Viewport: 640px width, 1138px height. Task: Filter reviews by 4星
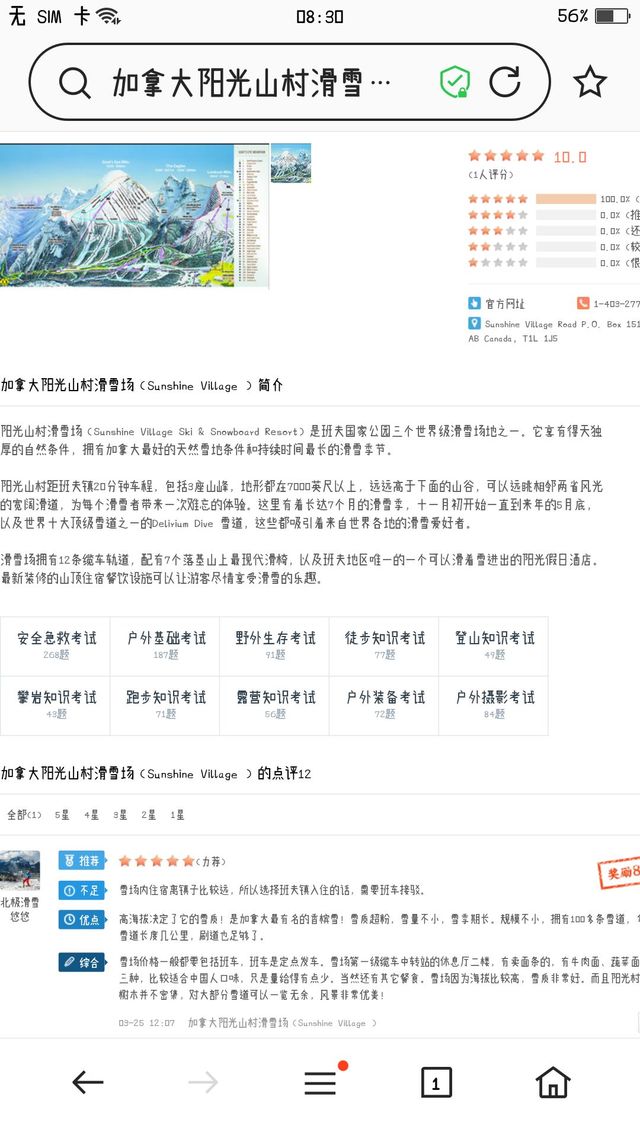pyautogui.click(x=91, y=815)
